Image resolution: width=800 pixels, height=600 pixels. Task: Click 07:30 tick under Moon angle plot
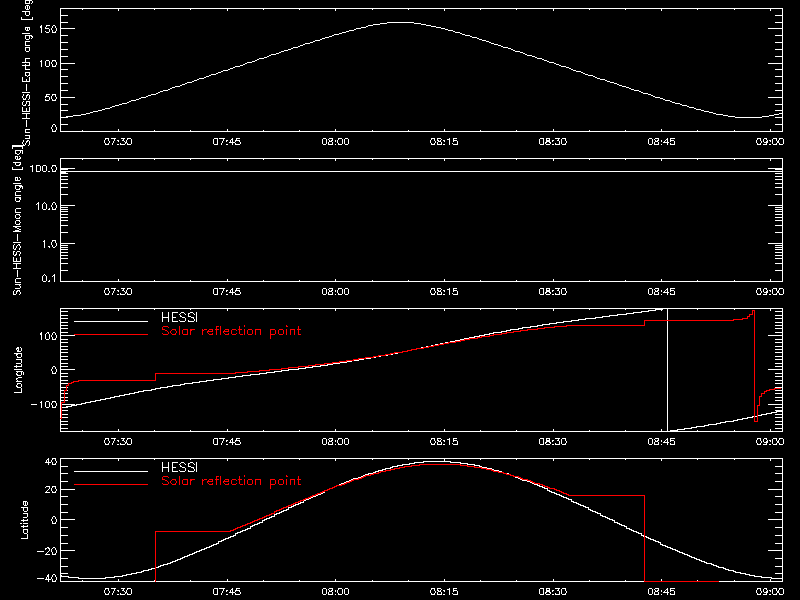(x=118, y=291)
